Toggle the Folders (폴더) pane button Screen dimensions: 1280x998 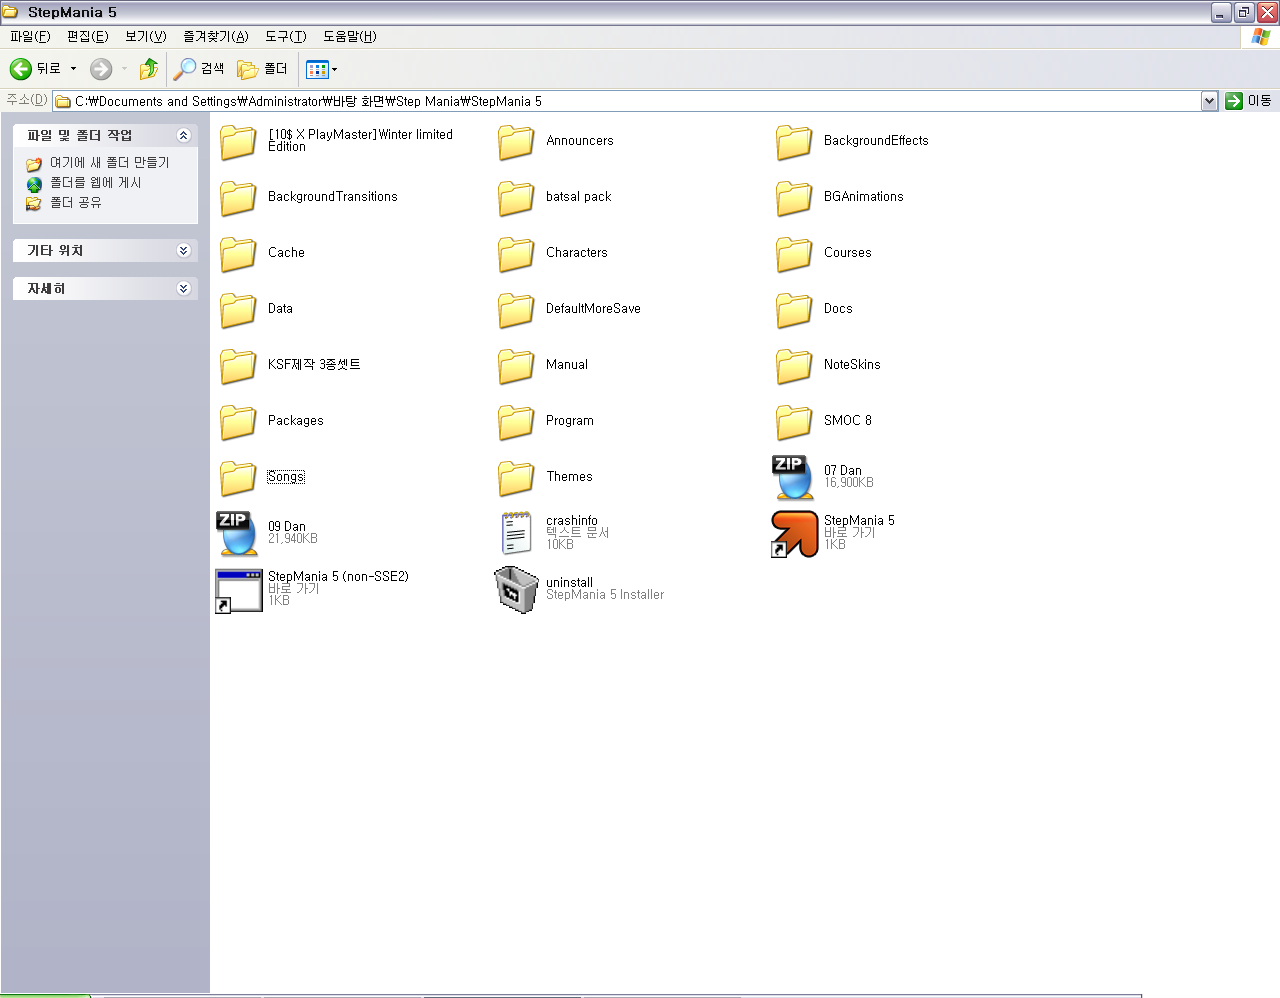[x=263, y=69]
